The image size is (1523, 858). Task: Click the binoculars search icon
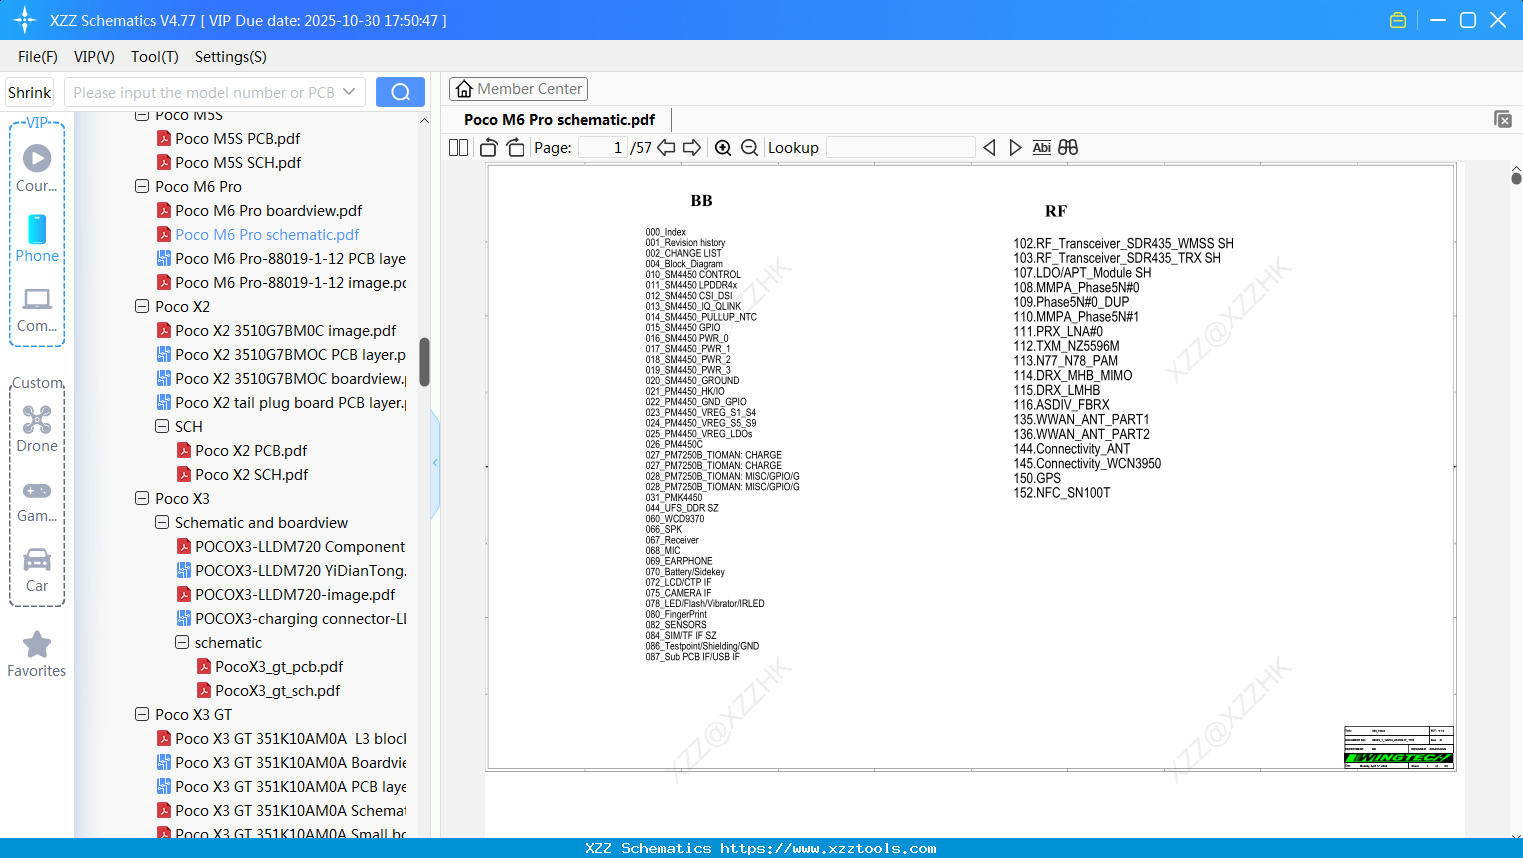[1068, 148]
